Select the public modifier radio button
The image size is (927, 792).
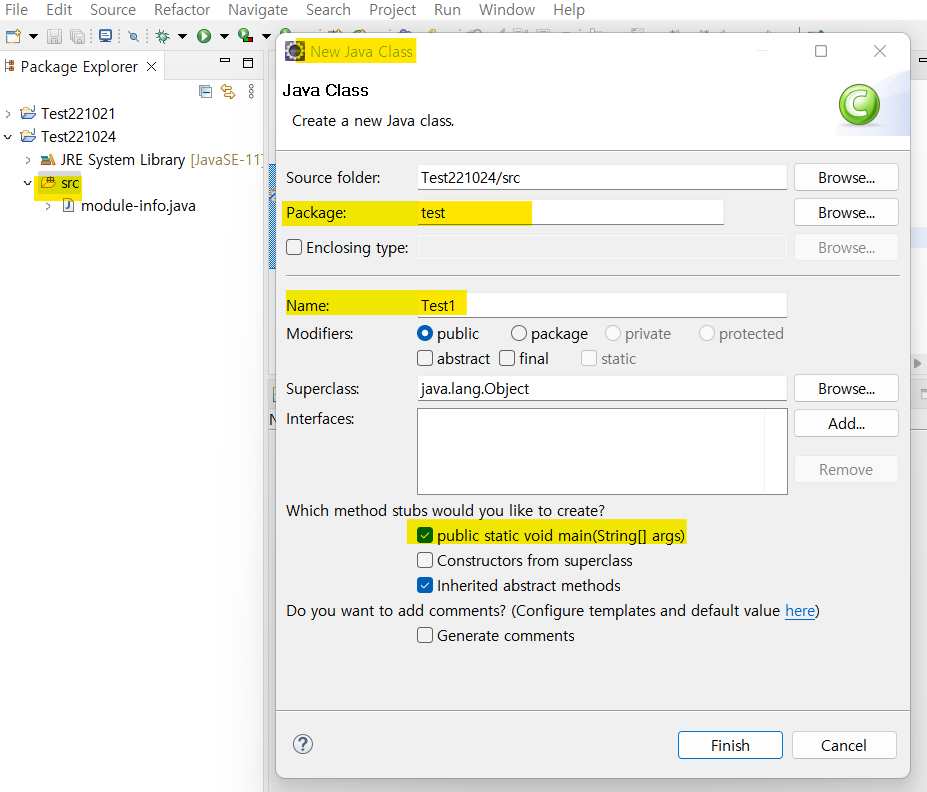click(425, 333)
